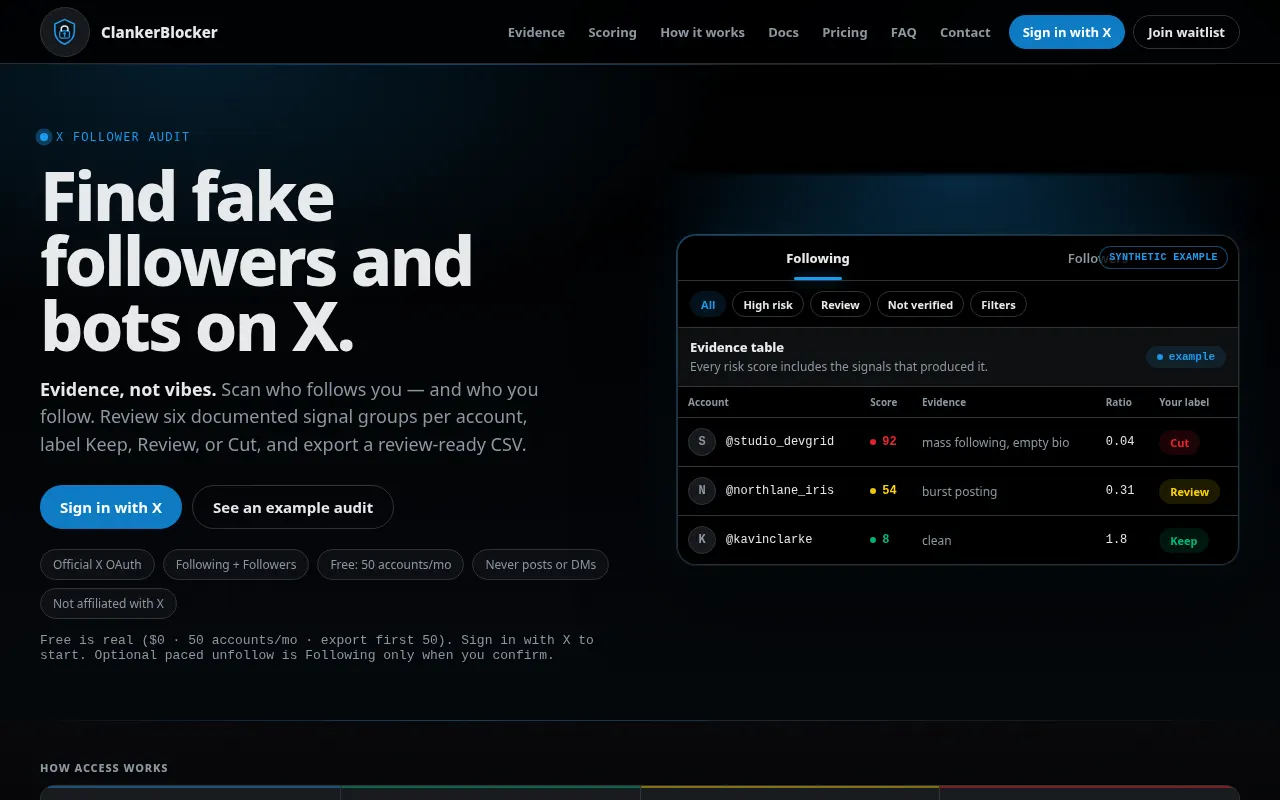The height and width of the screenshot is (800, 1280).
Task: Click the ClankerBlocker shield logo icon
Action: (x=65, y=32)
